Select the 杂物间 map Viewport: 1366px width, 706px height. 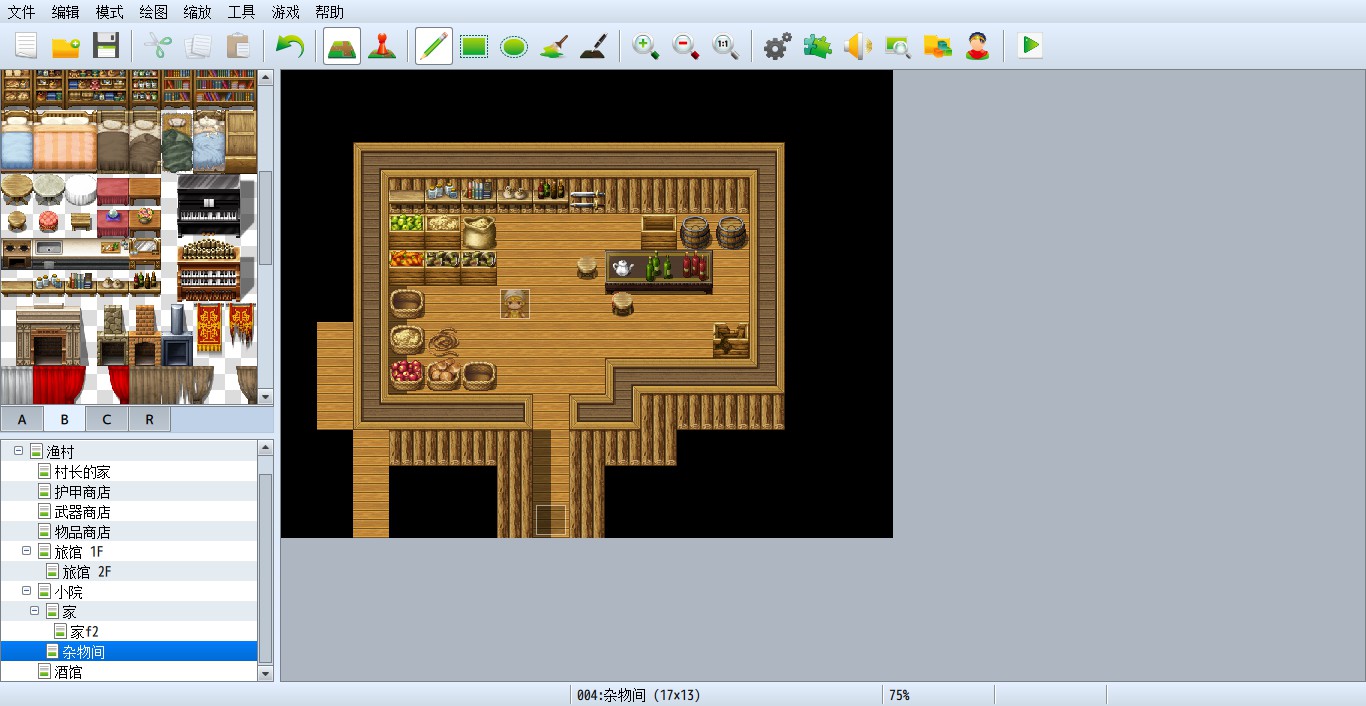(83, 652)
